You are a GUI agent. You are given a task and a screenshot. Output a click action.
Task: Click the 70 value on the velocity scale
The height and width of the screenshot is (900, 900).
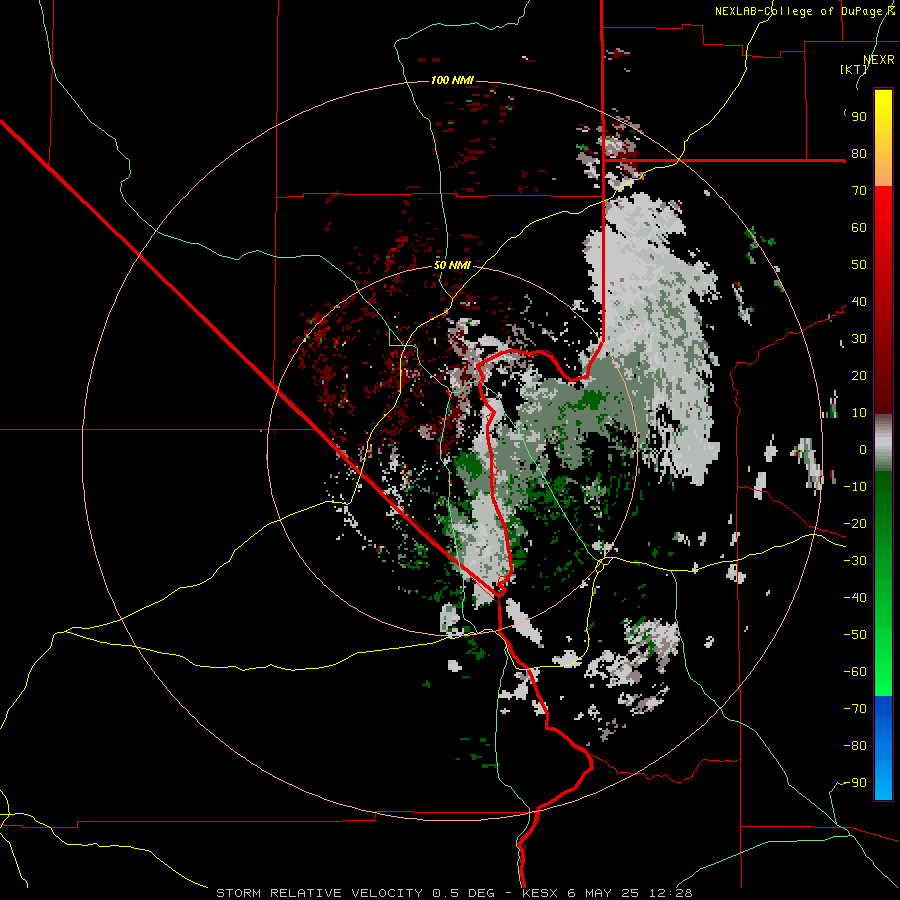point(859,191)
